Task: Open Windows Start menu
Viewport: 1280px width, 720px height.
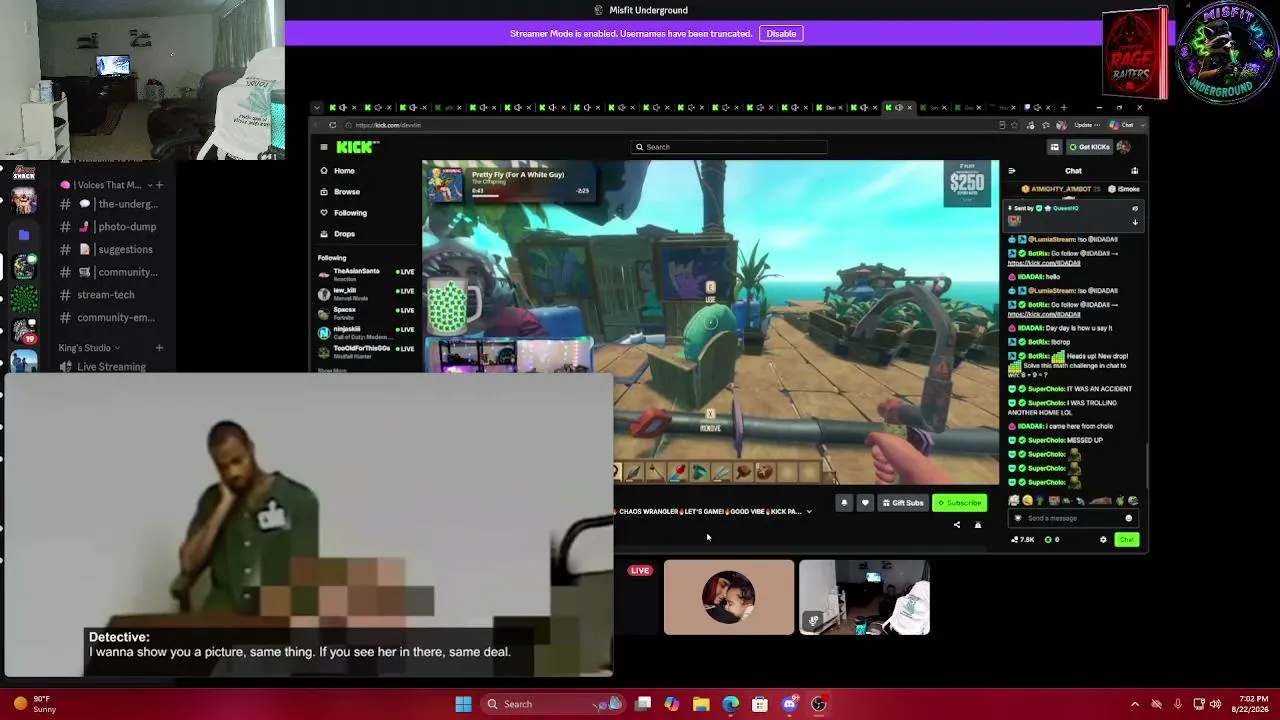Action: [x=463, y=704]
